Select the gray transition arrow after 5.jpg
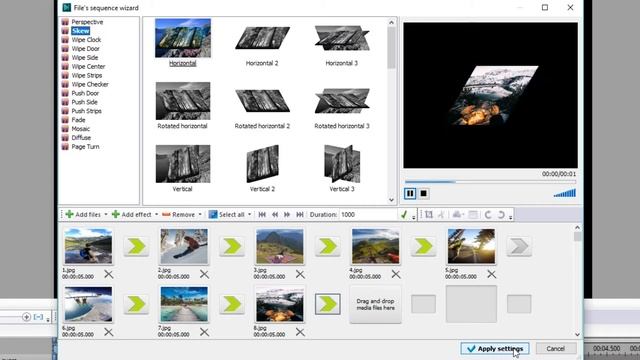This screenshot has width=640, height=360. tap(519, 246)
